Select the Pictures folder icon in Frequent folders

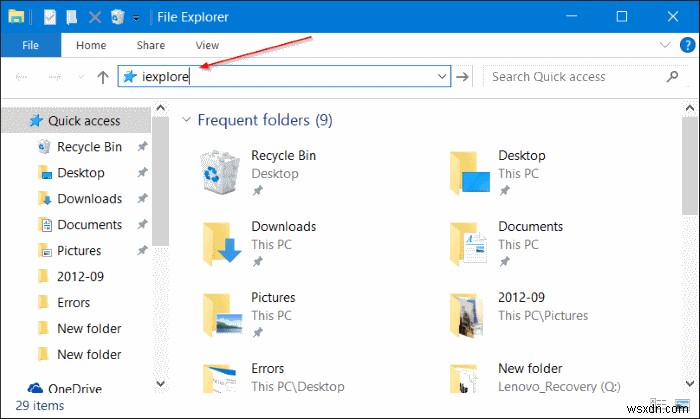pyautogui.click(x=222, y=315)
